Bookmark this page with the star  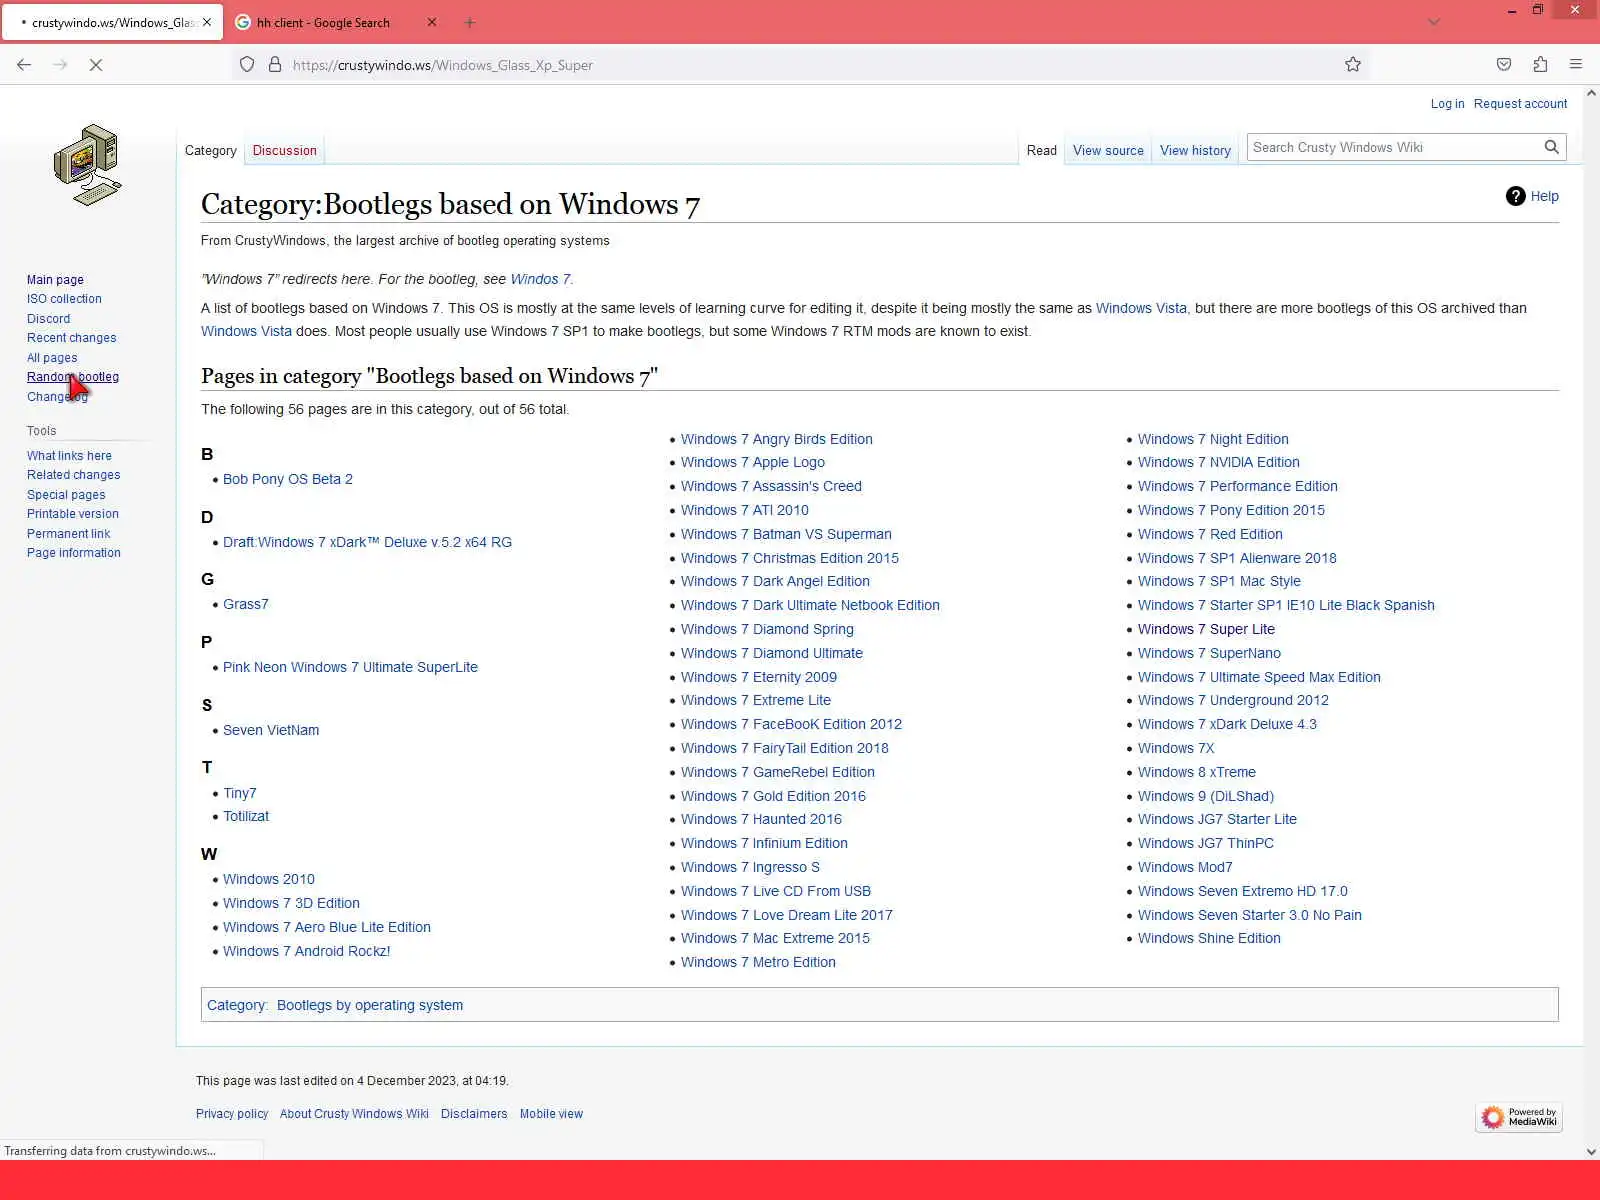point(1353,65)
